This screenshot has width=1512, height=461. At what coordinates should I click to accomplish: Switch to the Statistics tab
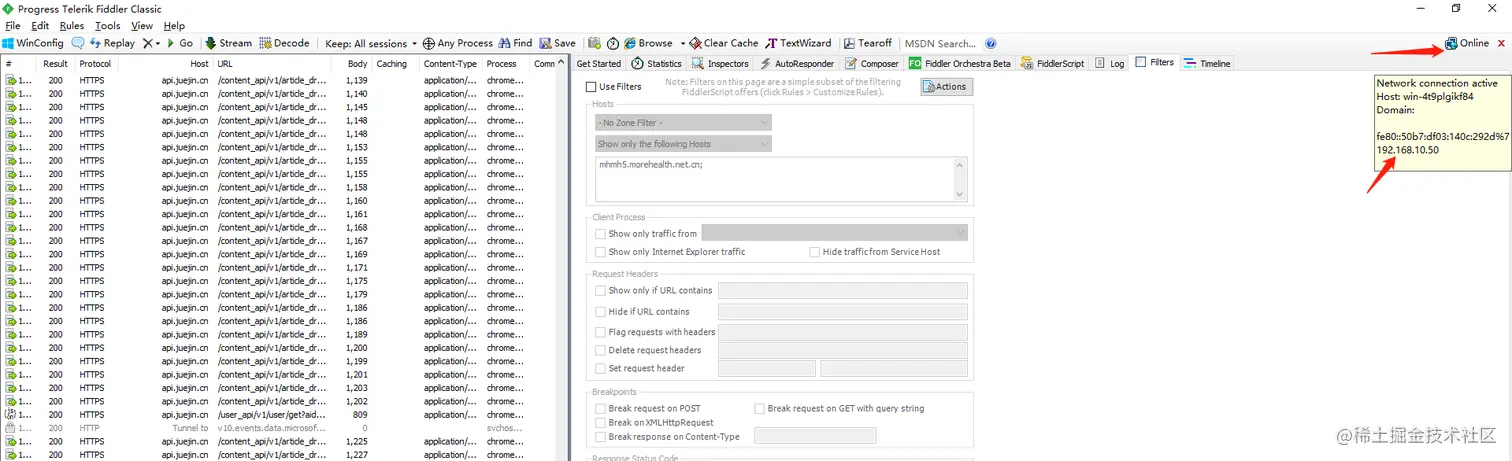[657, 63]
